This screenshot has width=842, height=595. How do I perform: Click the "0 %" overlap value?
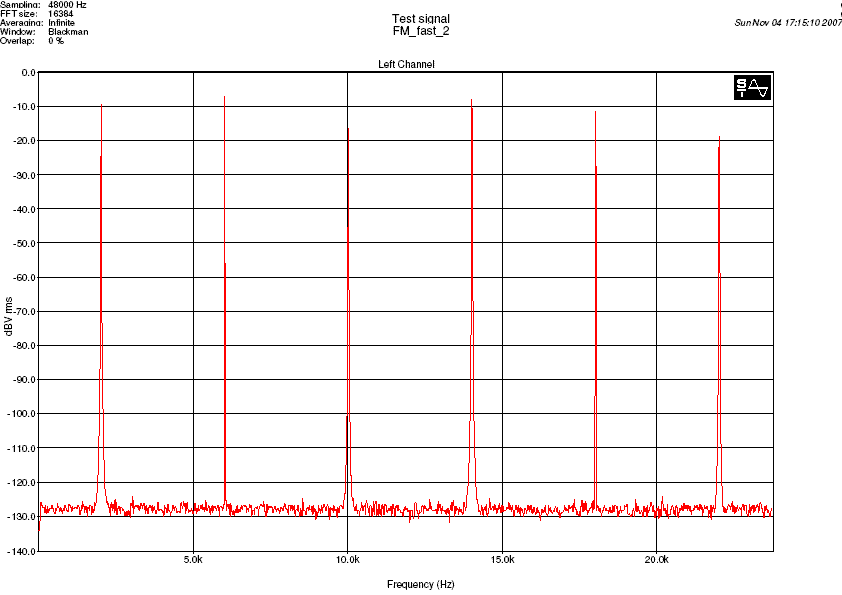[x=56, y=41]
